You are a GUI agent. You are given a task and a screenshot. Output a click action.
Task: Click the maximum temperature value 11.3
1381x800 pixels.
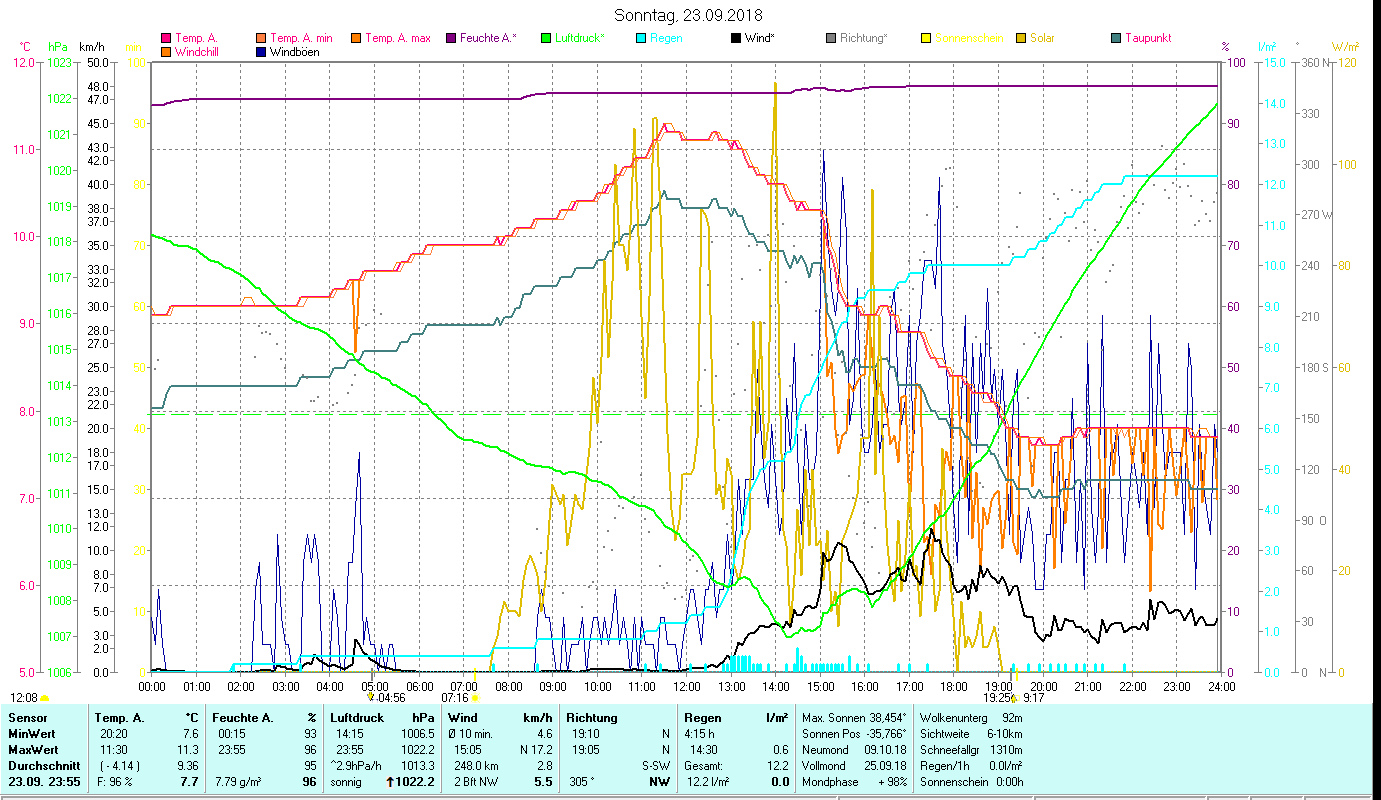click(190, 750)
